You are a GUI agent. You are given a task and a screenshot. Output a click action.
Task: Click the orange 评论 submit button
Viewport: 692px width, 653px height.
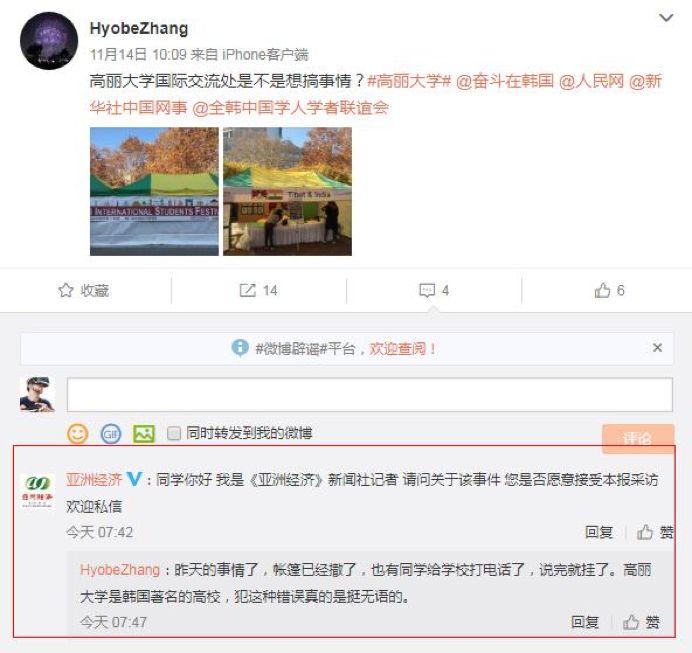click(638, 438)
